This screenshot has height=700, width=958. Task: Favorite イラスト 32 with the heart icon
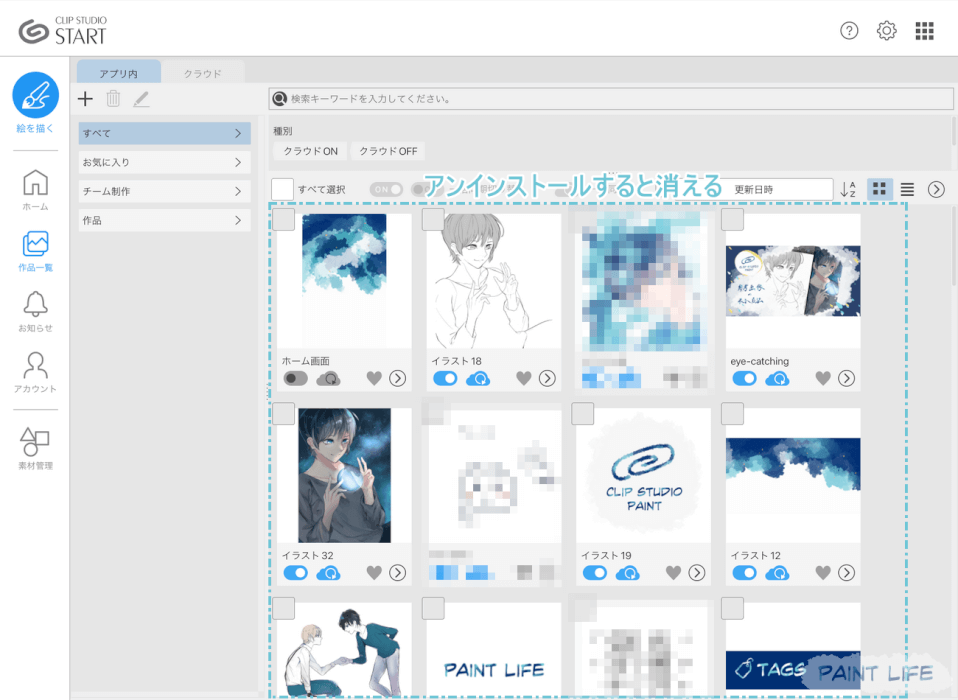(375, 573)
